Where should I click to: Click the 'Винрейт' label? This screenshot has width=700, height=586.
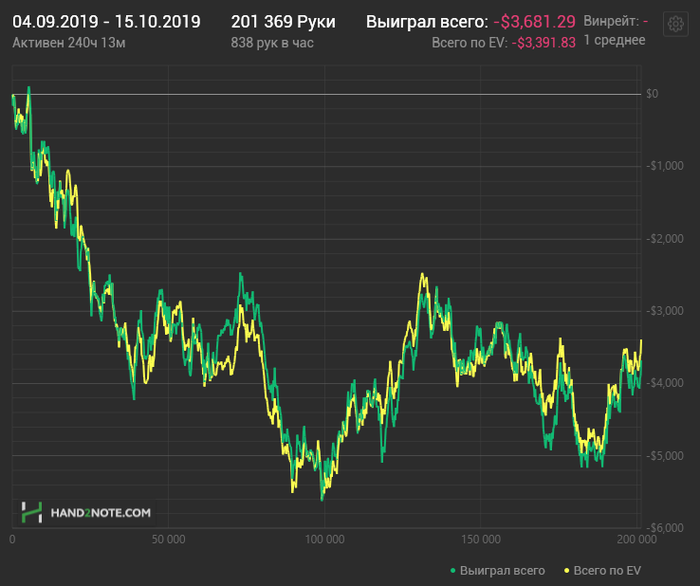tap(610, 21)
